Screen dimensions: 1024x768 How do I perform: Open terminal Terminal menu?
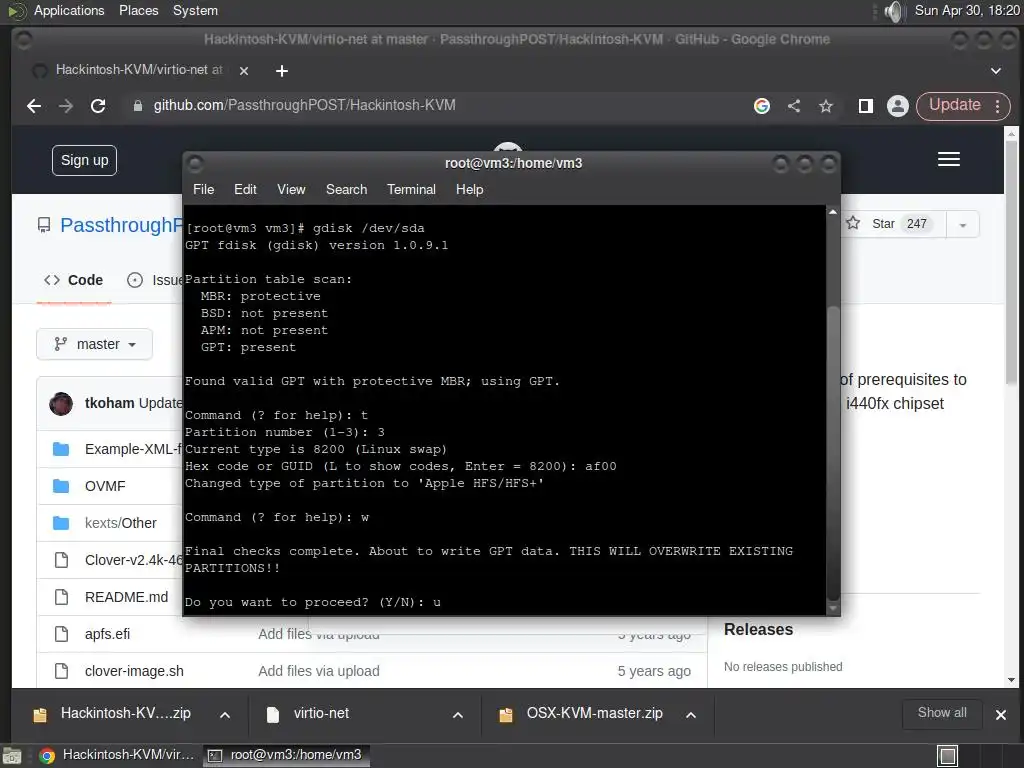pyautogui.click(x=411, y=189)
